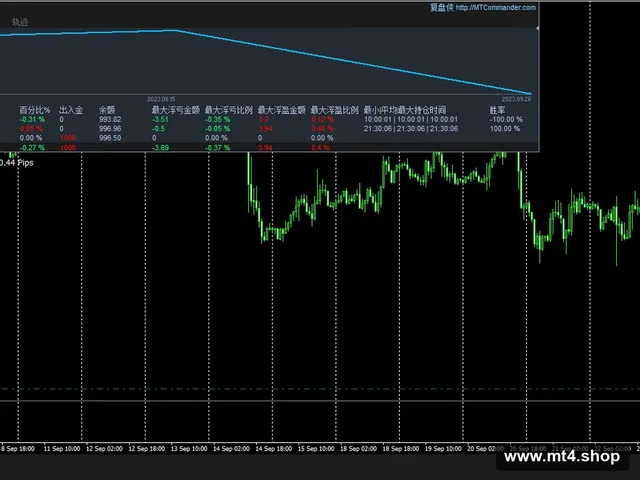640x480 pixels.
Task: Click the 13 Sep 10:00 time axis label
Action: pyautogui.click(x=189, y=449)
